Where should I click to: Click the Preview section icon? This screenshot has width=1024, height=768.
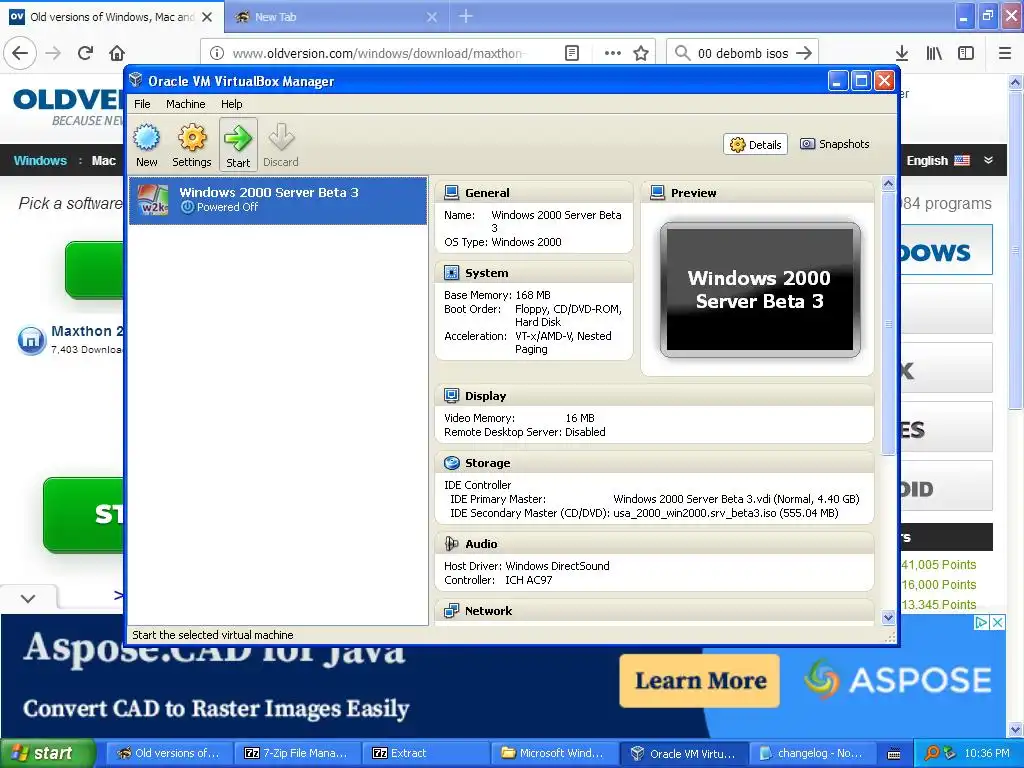coord(658,193)
